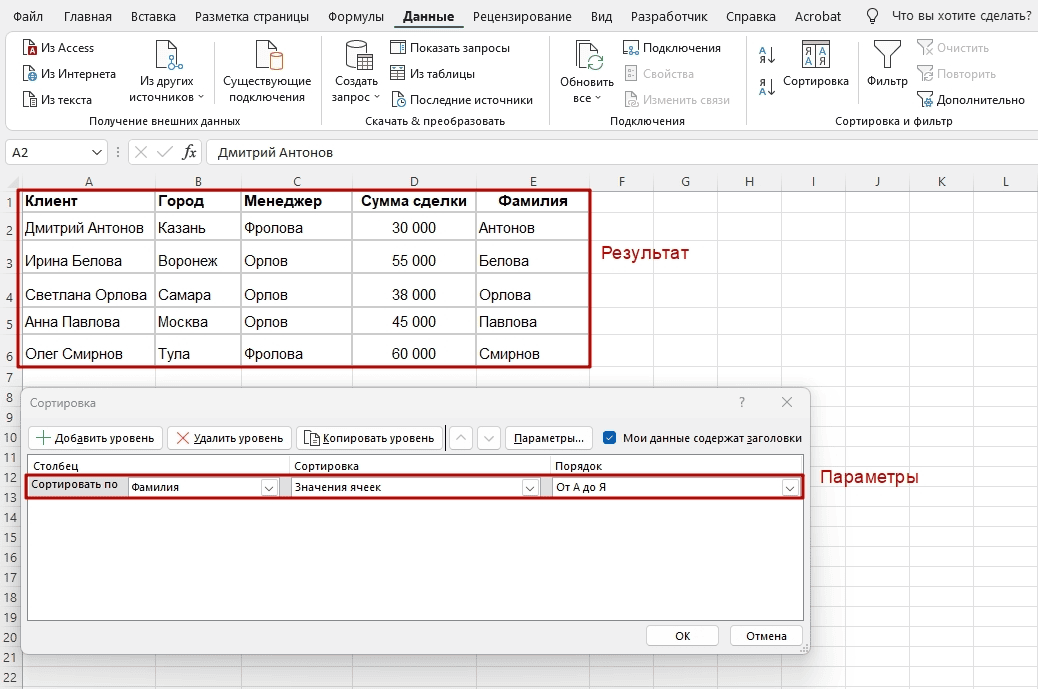Screen dimensions: 1038x689
Task: Switch to the 'Формулы' ribbon tab
Action: tap(356, 17)
